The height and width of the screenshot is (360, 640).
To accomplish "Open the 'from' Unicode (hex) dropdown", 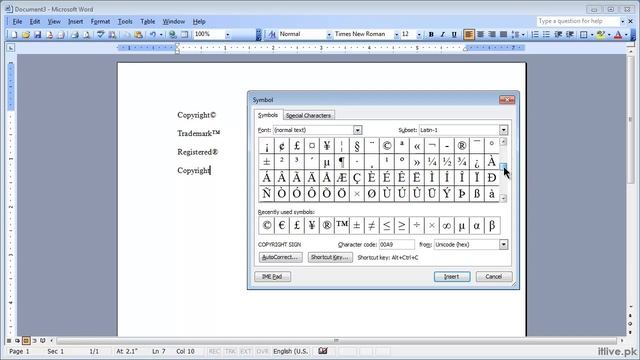I will coord(503,244).
